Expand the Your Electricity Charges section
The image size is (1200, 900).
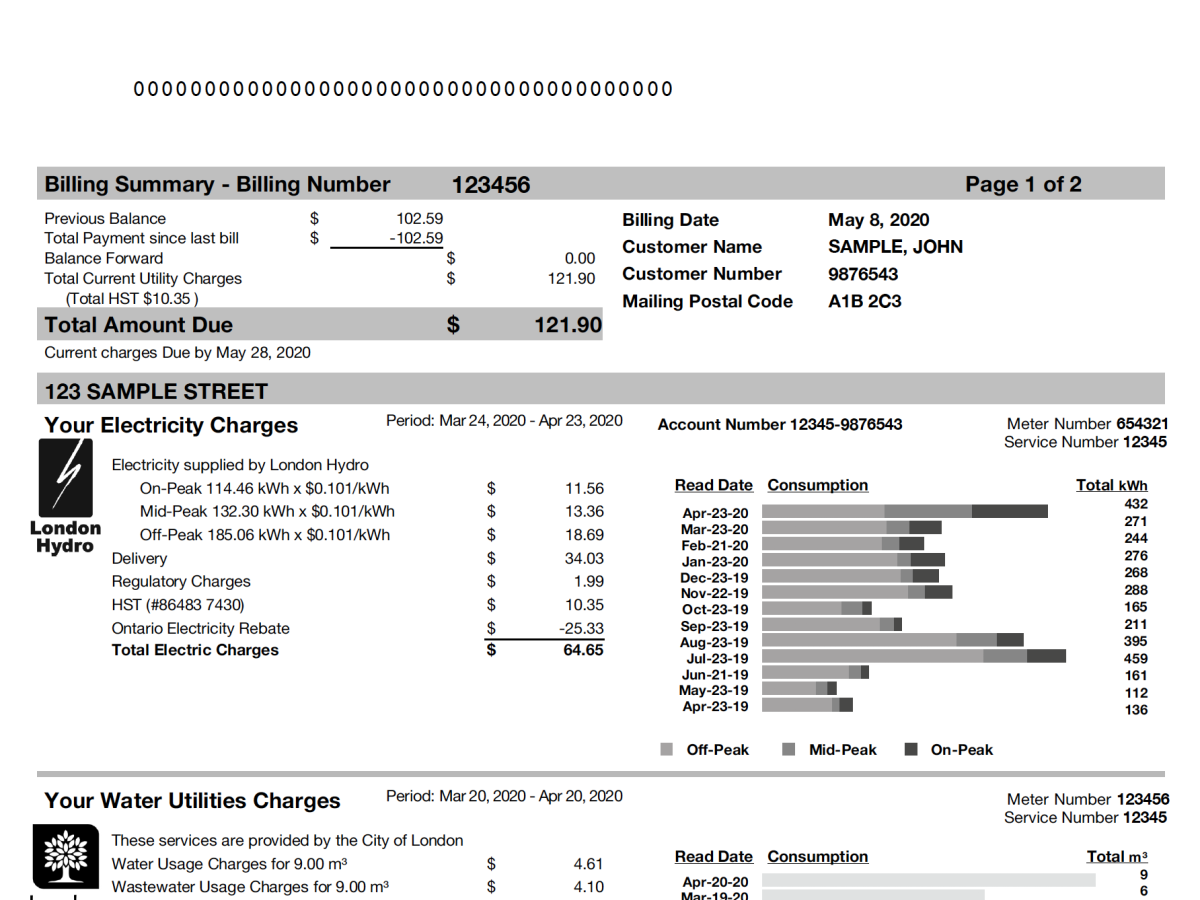(x=170, y=425)
